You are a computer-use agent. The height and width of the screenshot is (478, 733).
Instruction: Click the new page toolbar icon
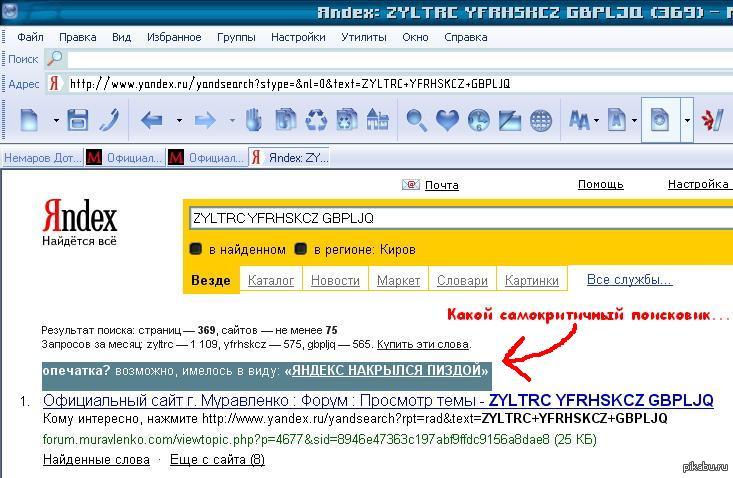29,121
